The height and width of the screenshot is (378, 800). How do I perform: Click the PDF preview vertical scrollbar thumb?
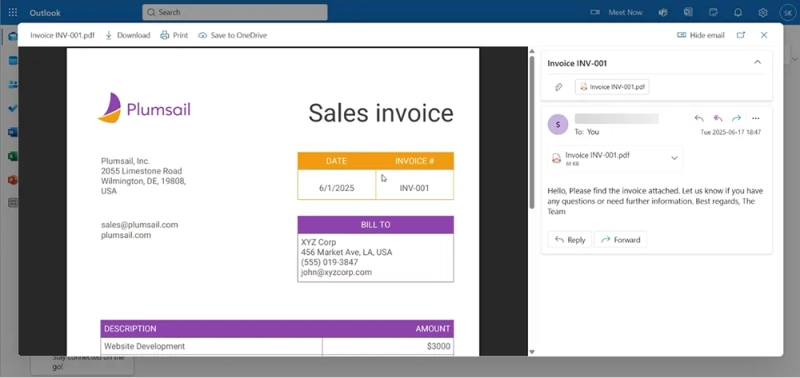(x=532, y=133)
